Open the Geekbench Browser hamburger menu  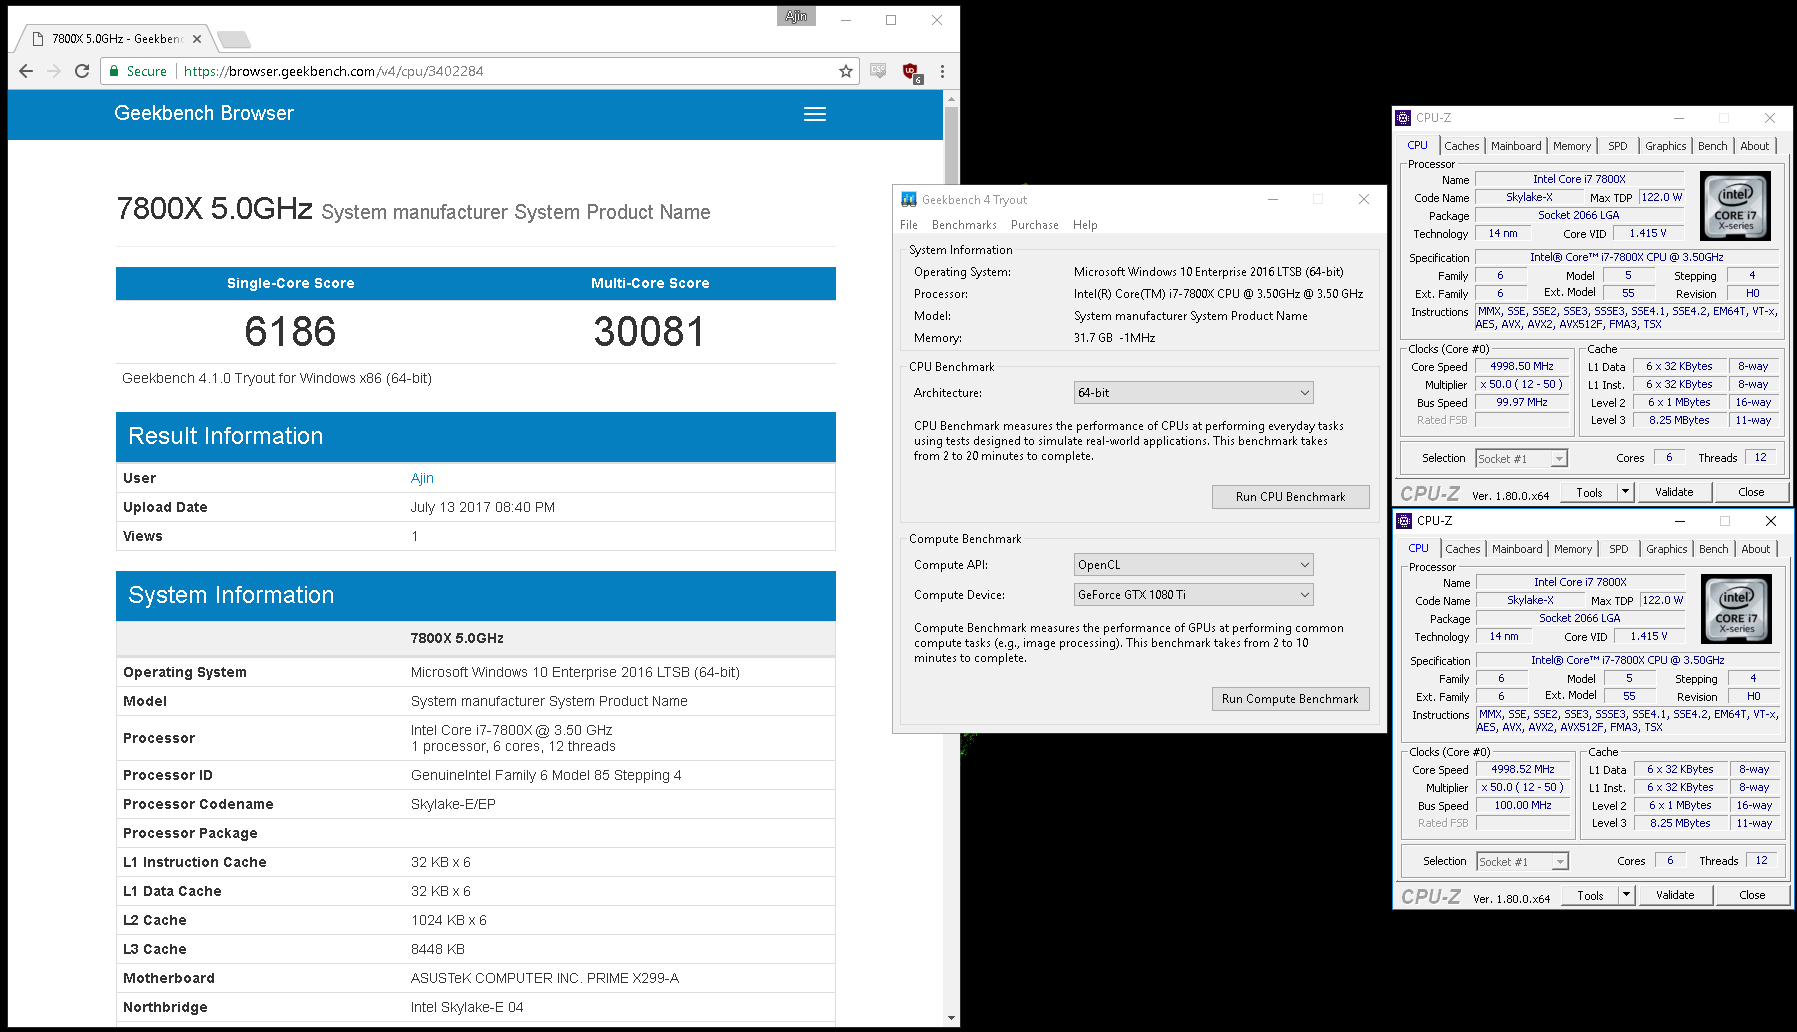point(815,114)
